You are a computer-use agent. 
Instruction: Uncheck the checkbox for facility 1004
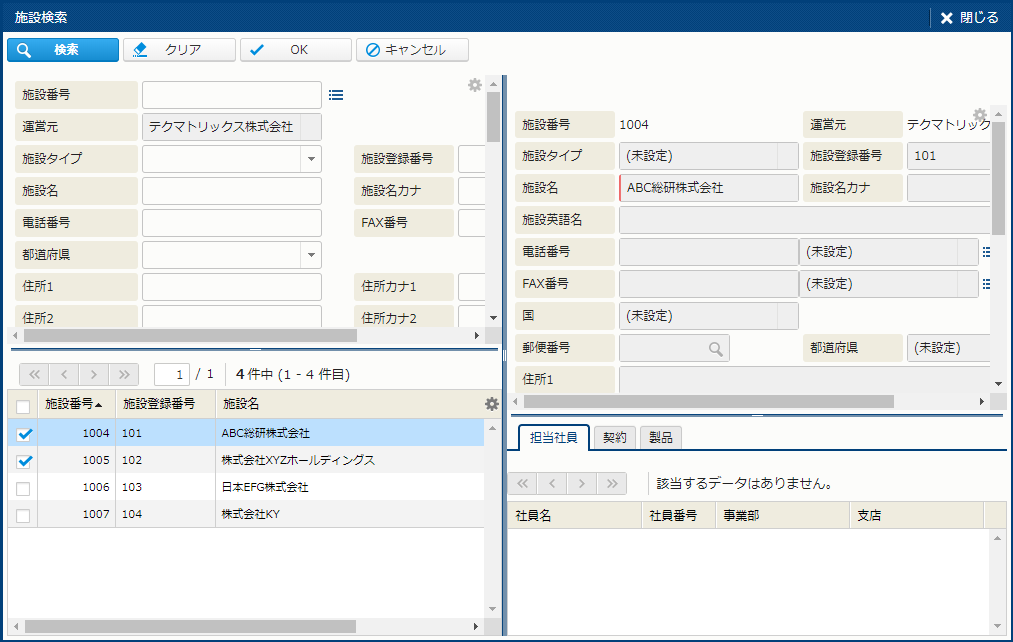(x=24, y=434)
